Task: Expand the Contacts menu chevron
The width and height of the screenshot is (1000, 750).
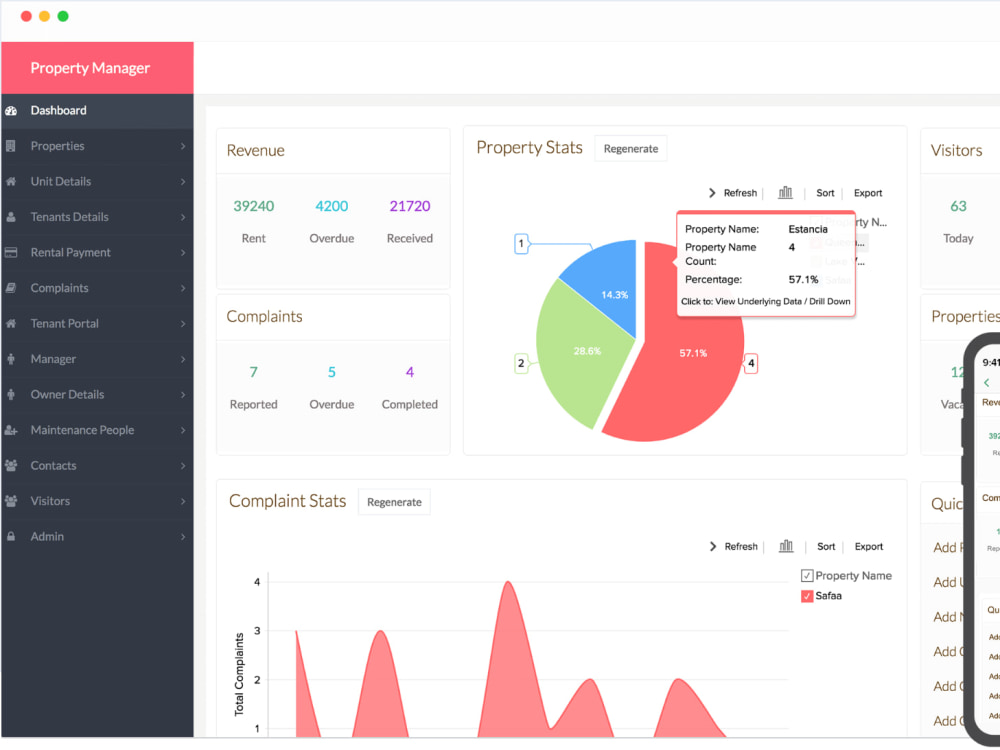Action: click(x=182, y=466)
